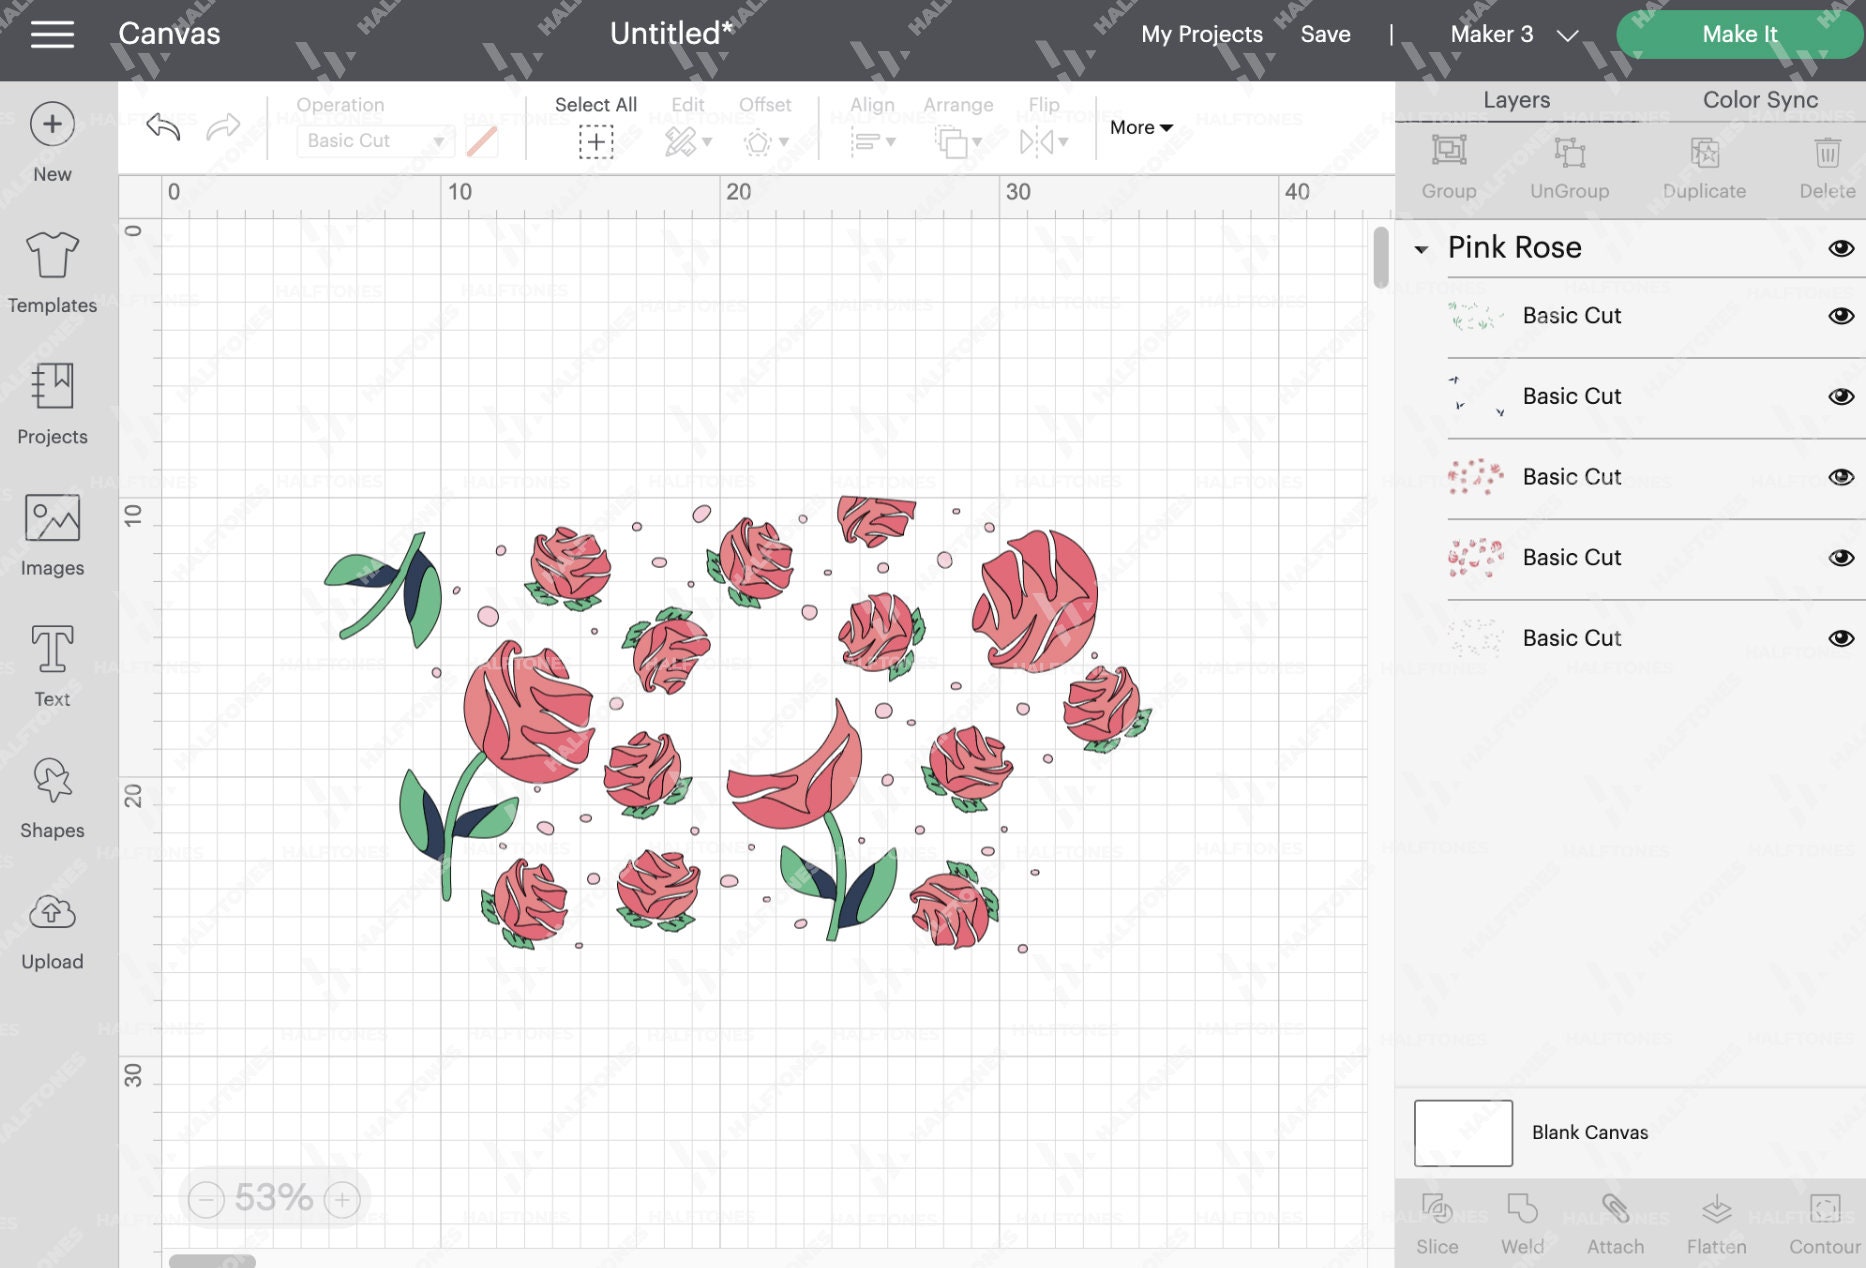Image resolution: width=1866 pixels, height=1268 pixels.
Task: Open the Shapes panel
Action: tap(52, 798)
